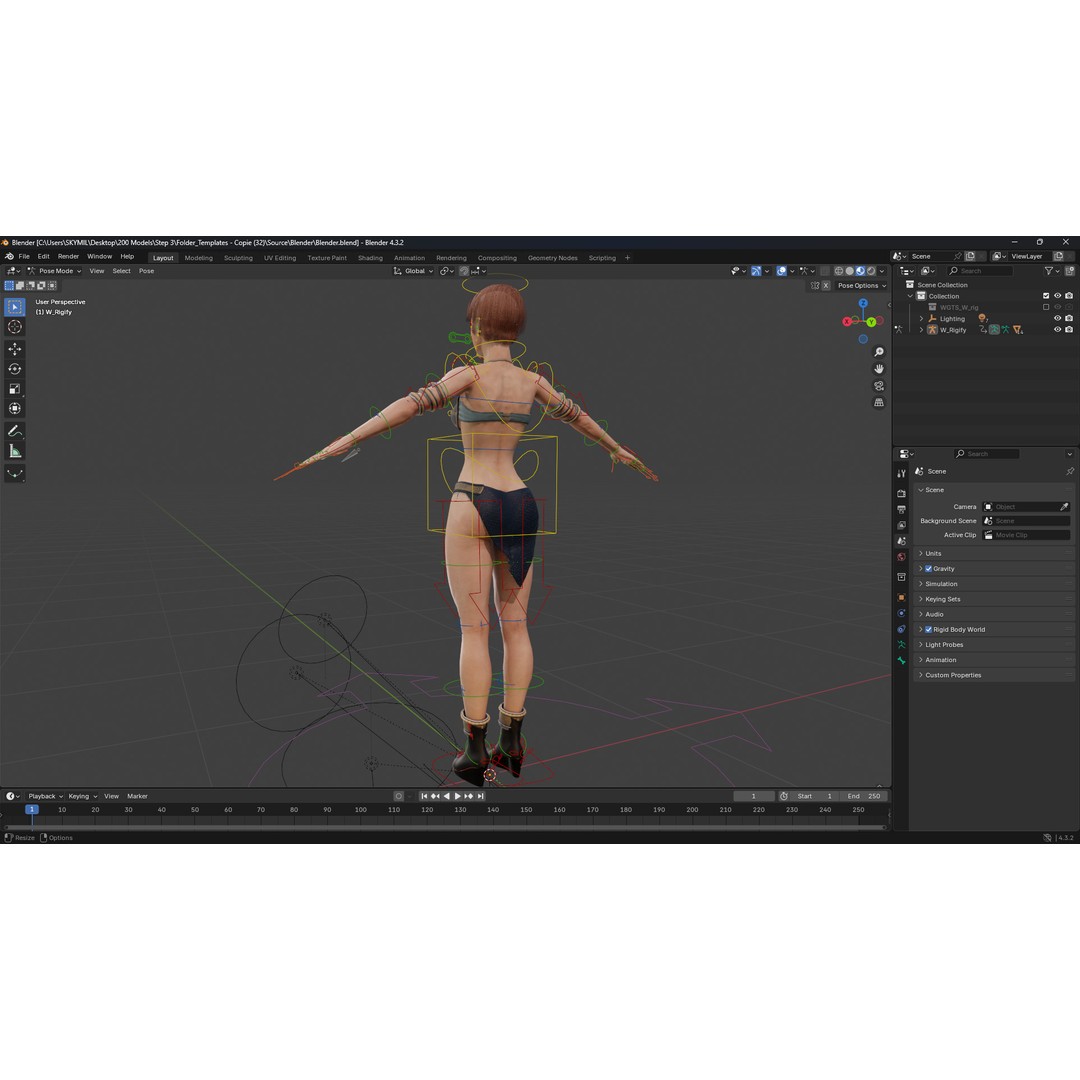Image resolution: width=1080 pixels, height=1080 pixels.
Task: Open the Pose Mode dropdown
Action: 54,271
